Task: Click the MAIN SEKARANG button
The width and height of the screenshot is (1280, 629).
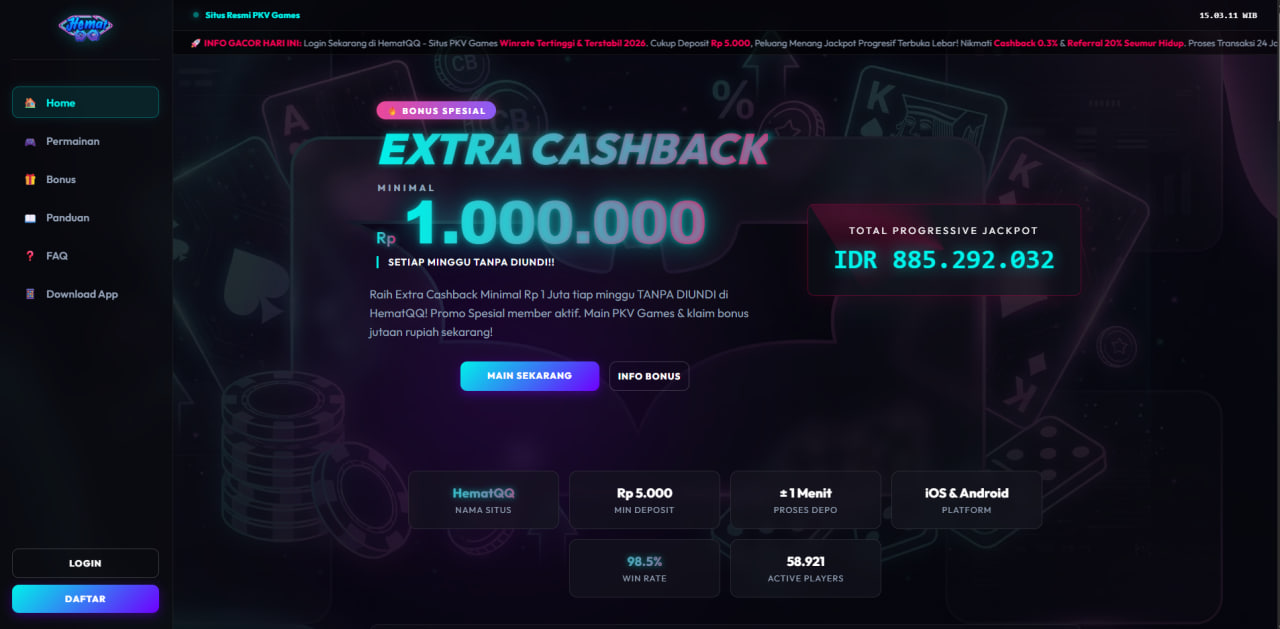Action: pyautogui.click(x=529, y=376)
